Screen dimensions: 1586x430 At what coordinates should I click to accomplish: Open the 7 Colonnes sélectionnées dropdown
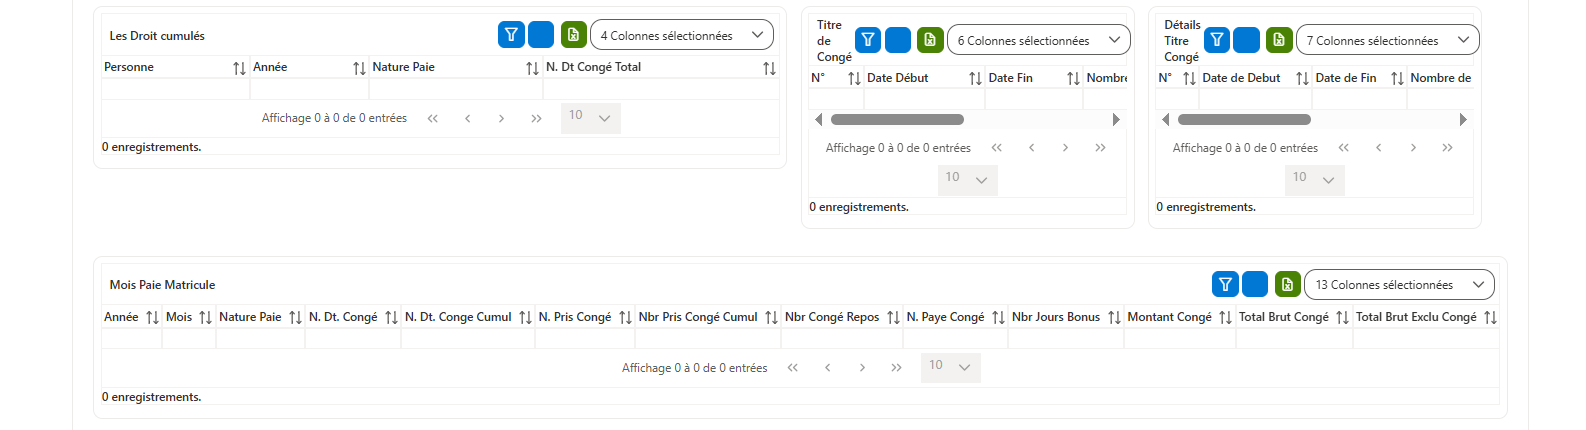(x=1388, y=40)
